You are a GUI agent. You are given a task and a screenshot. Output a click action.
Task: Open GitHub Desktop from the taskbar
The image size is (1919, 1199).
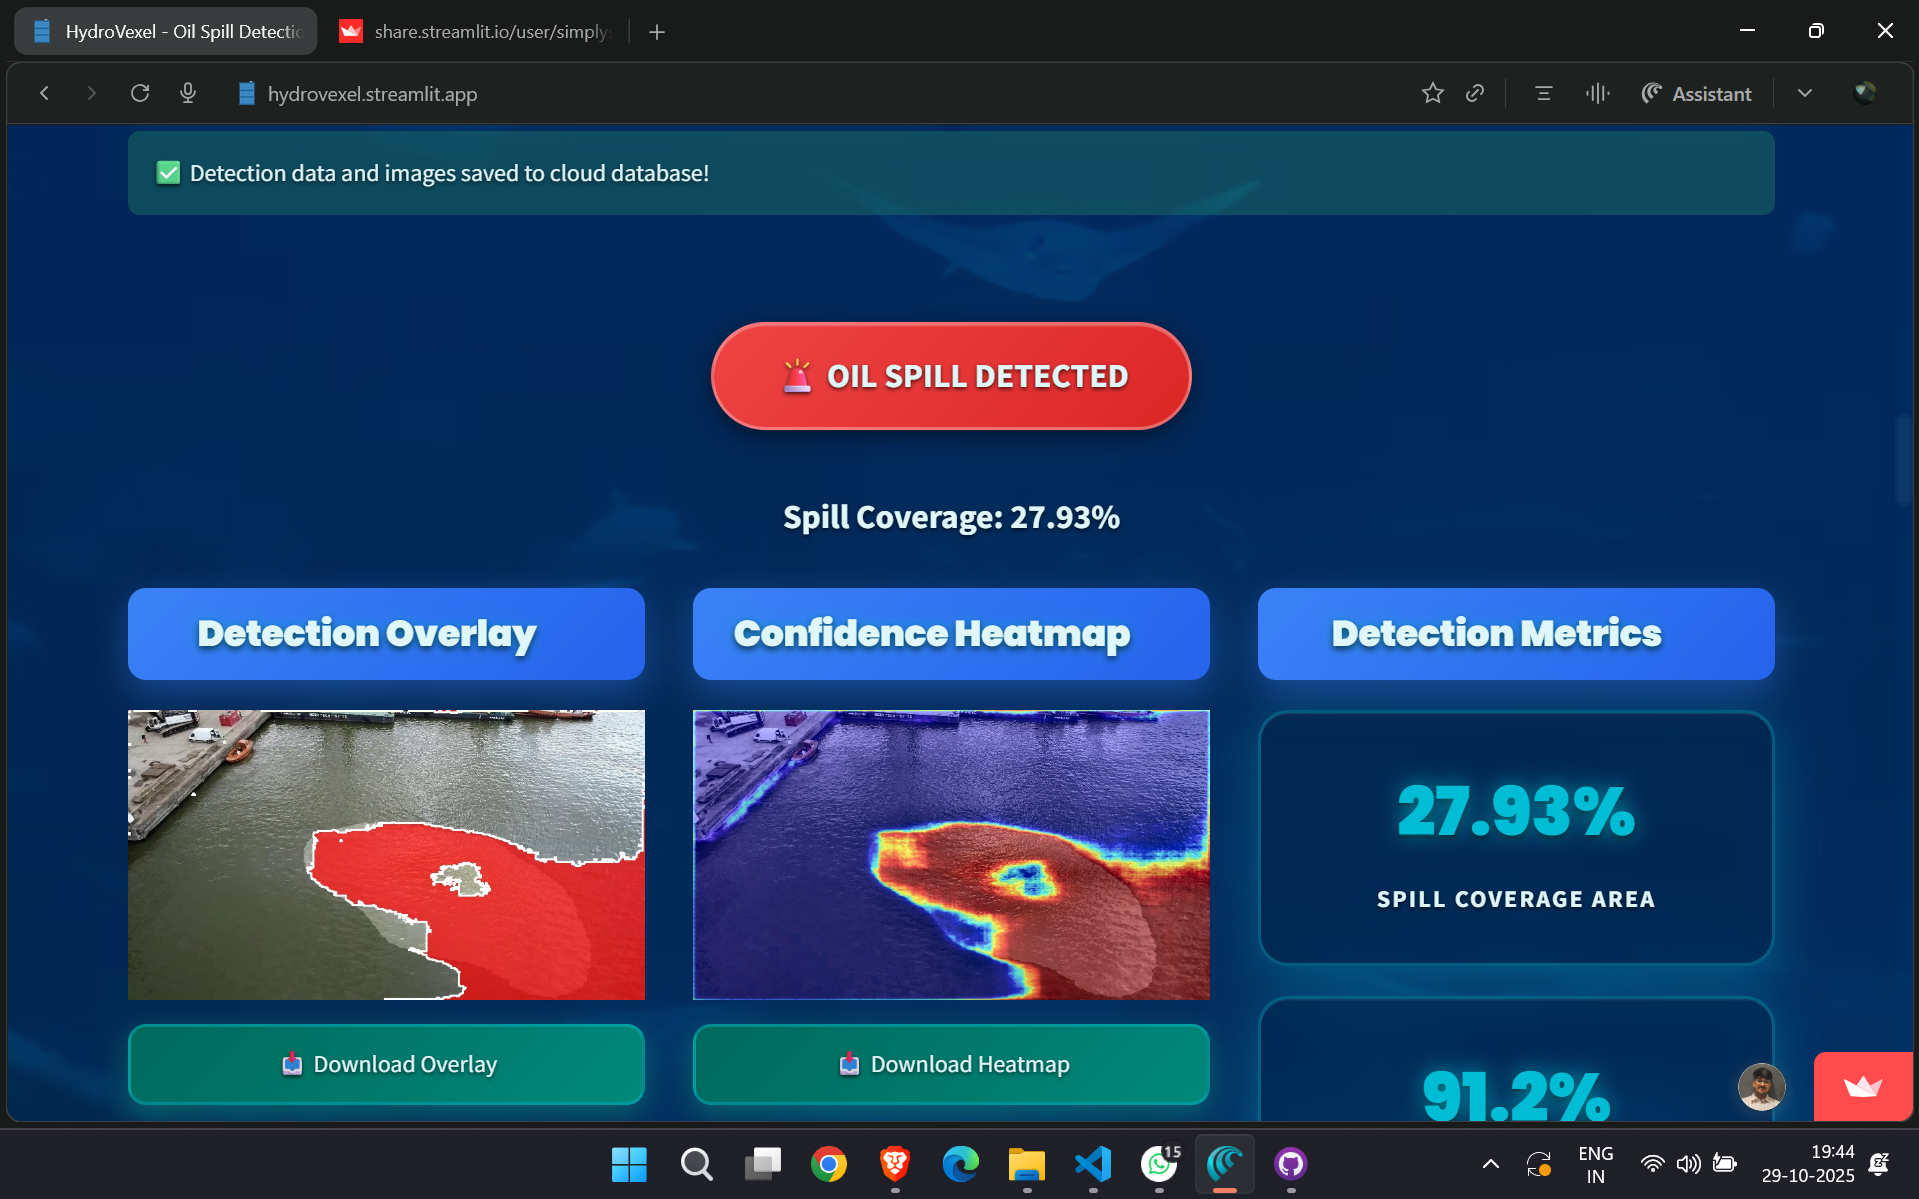1290,1164
